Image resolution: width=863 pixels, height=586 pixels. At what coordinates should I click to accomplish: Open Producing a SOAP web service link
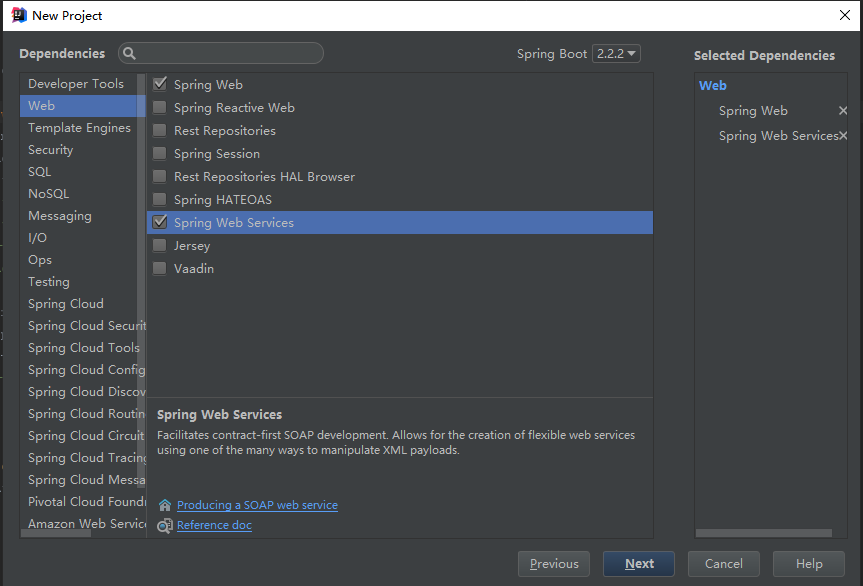pos(258,505)
